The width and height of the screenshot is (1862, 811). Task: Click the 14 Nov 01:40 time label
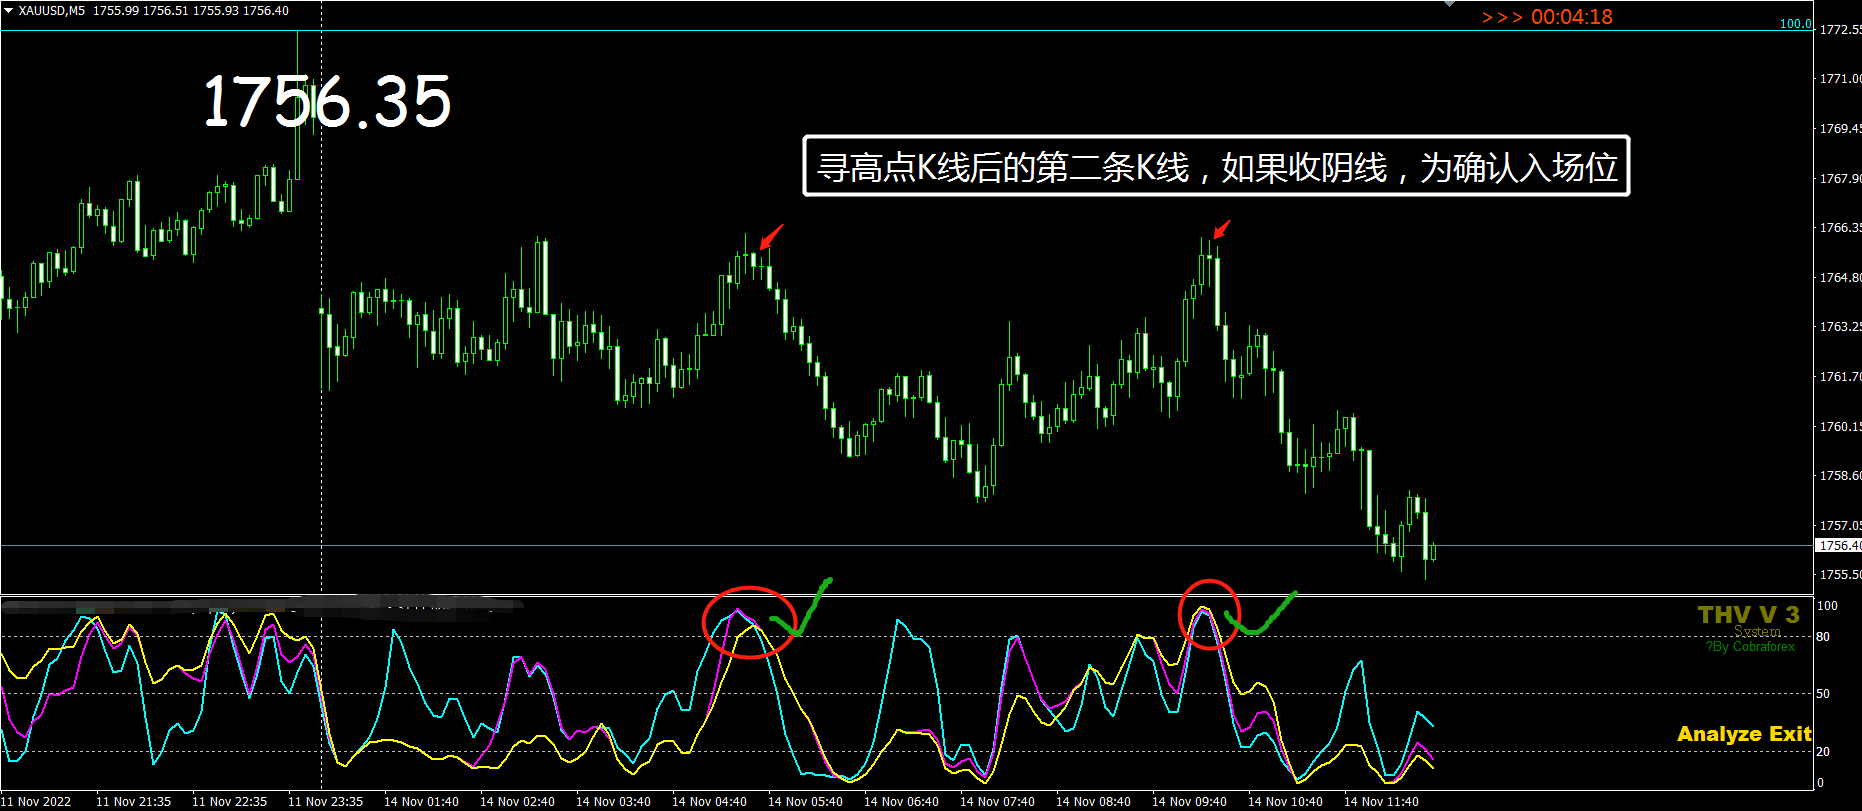point(421,802)
